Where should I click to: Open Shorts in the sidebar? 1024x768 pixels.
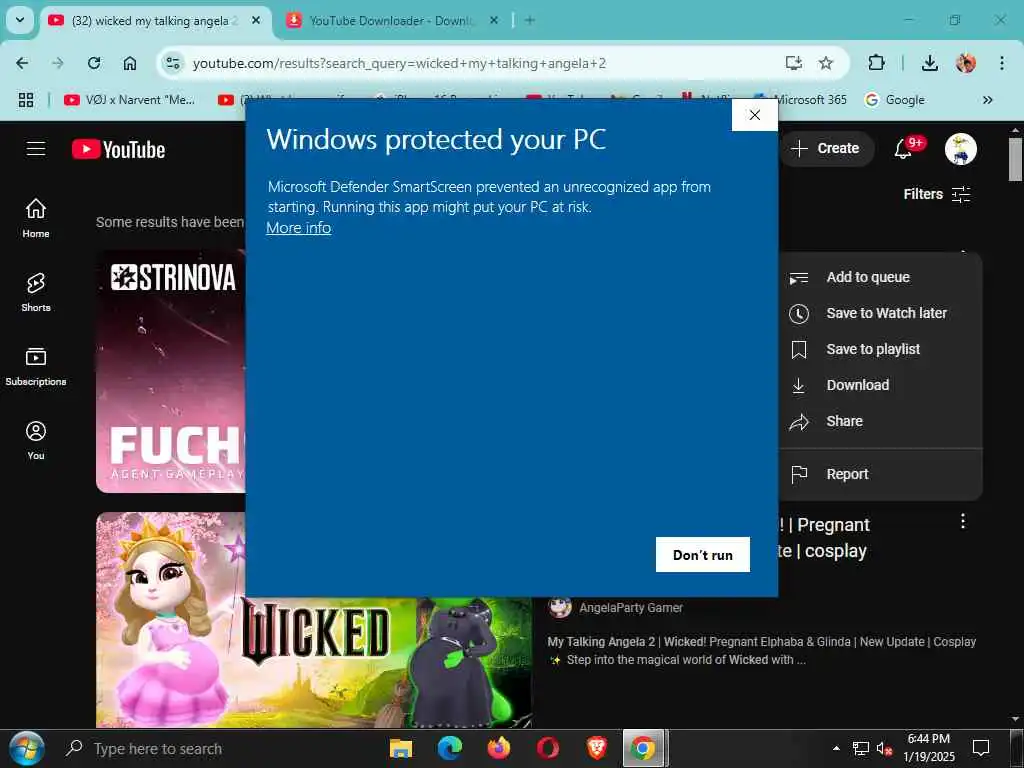(36, 292)
